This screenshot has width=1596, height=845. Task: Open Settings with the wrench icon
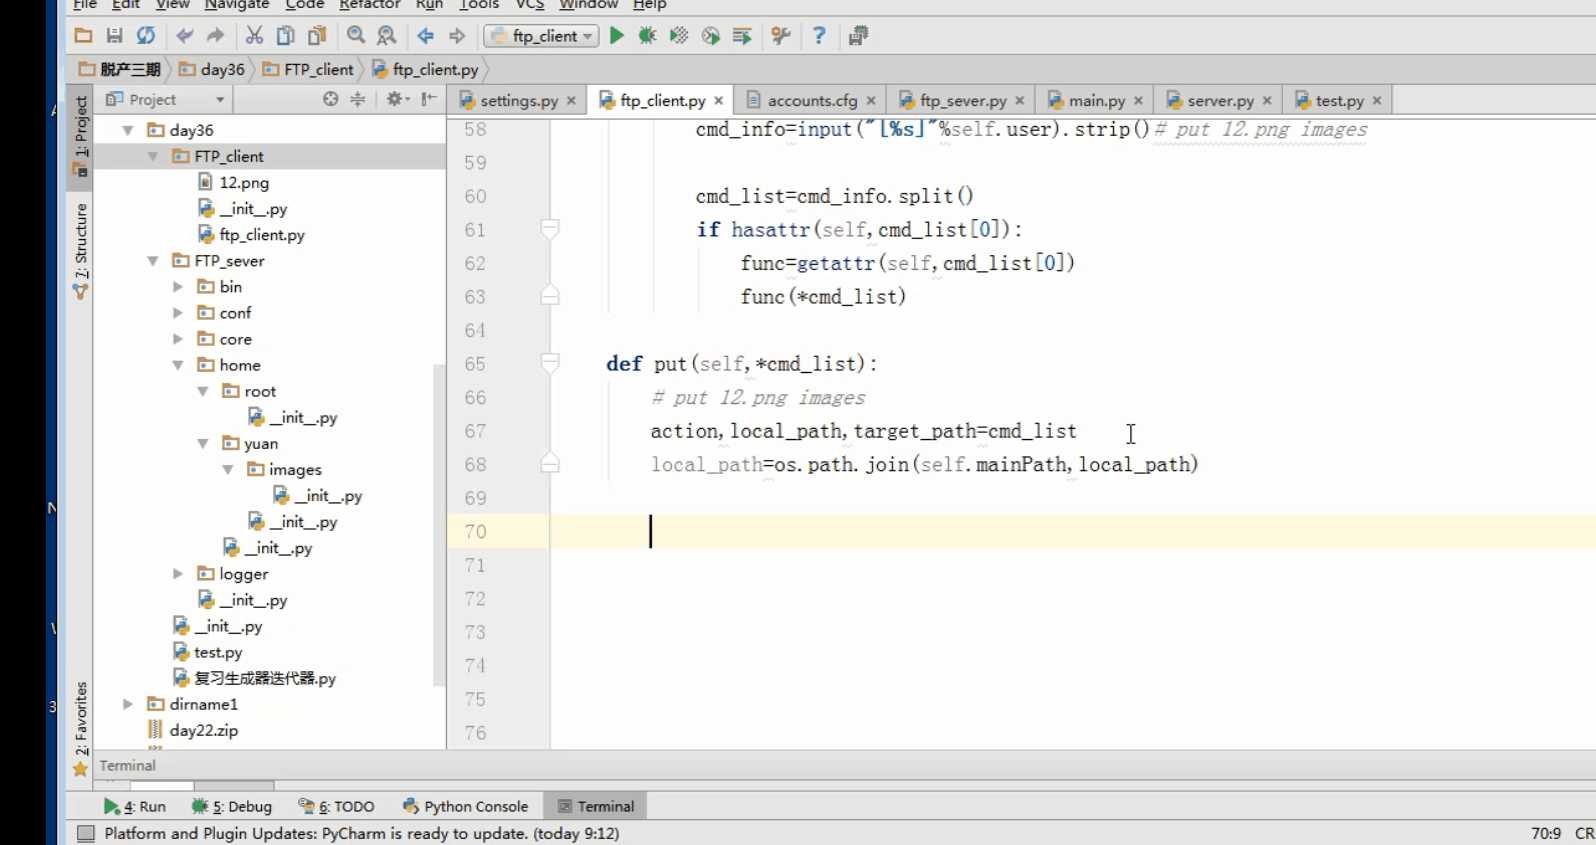(781, 36)
